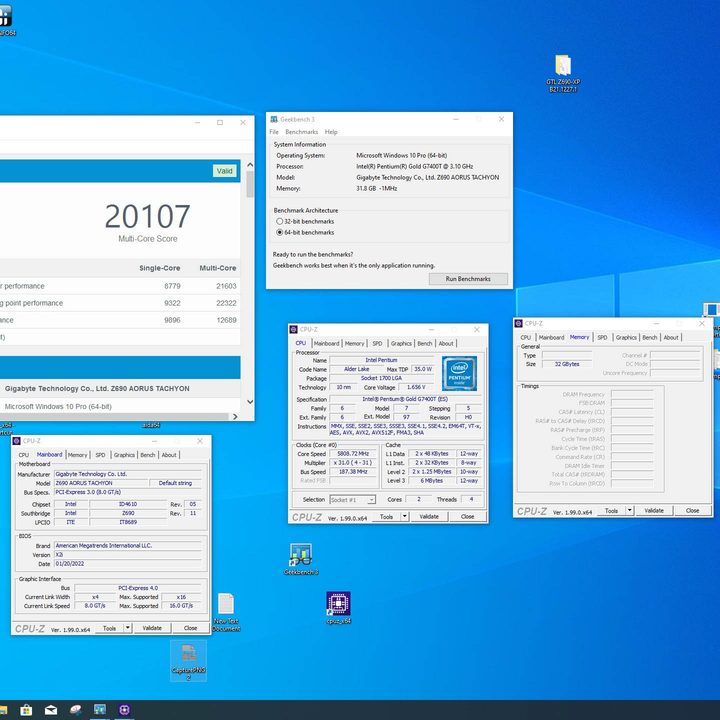Switch to Bench tab in CPU-Z CPU window
The height and width of the screenshot is (720, 720).
pyautogui.click(x=425, y=343)
